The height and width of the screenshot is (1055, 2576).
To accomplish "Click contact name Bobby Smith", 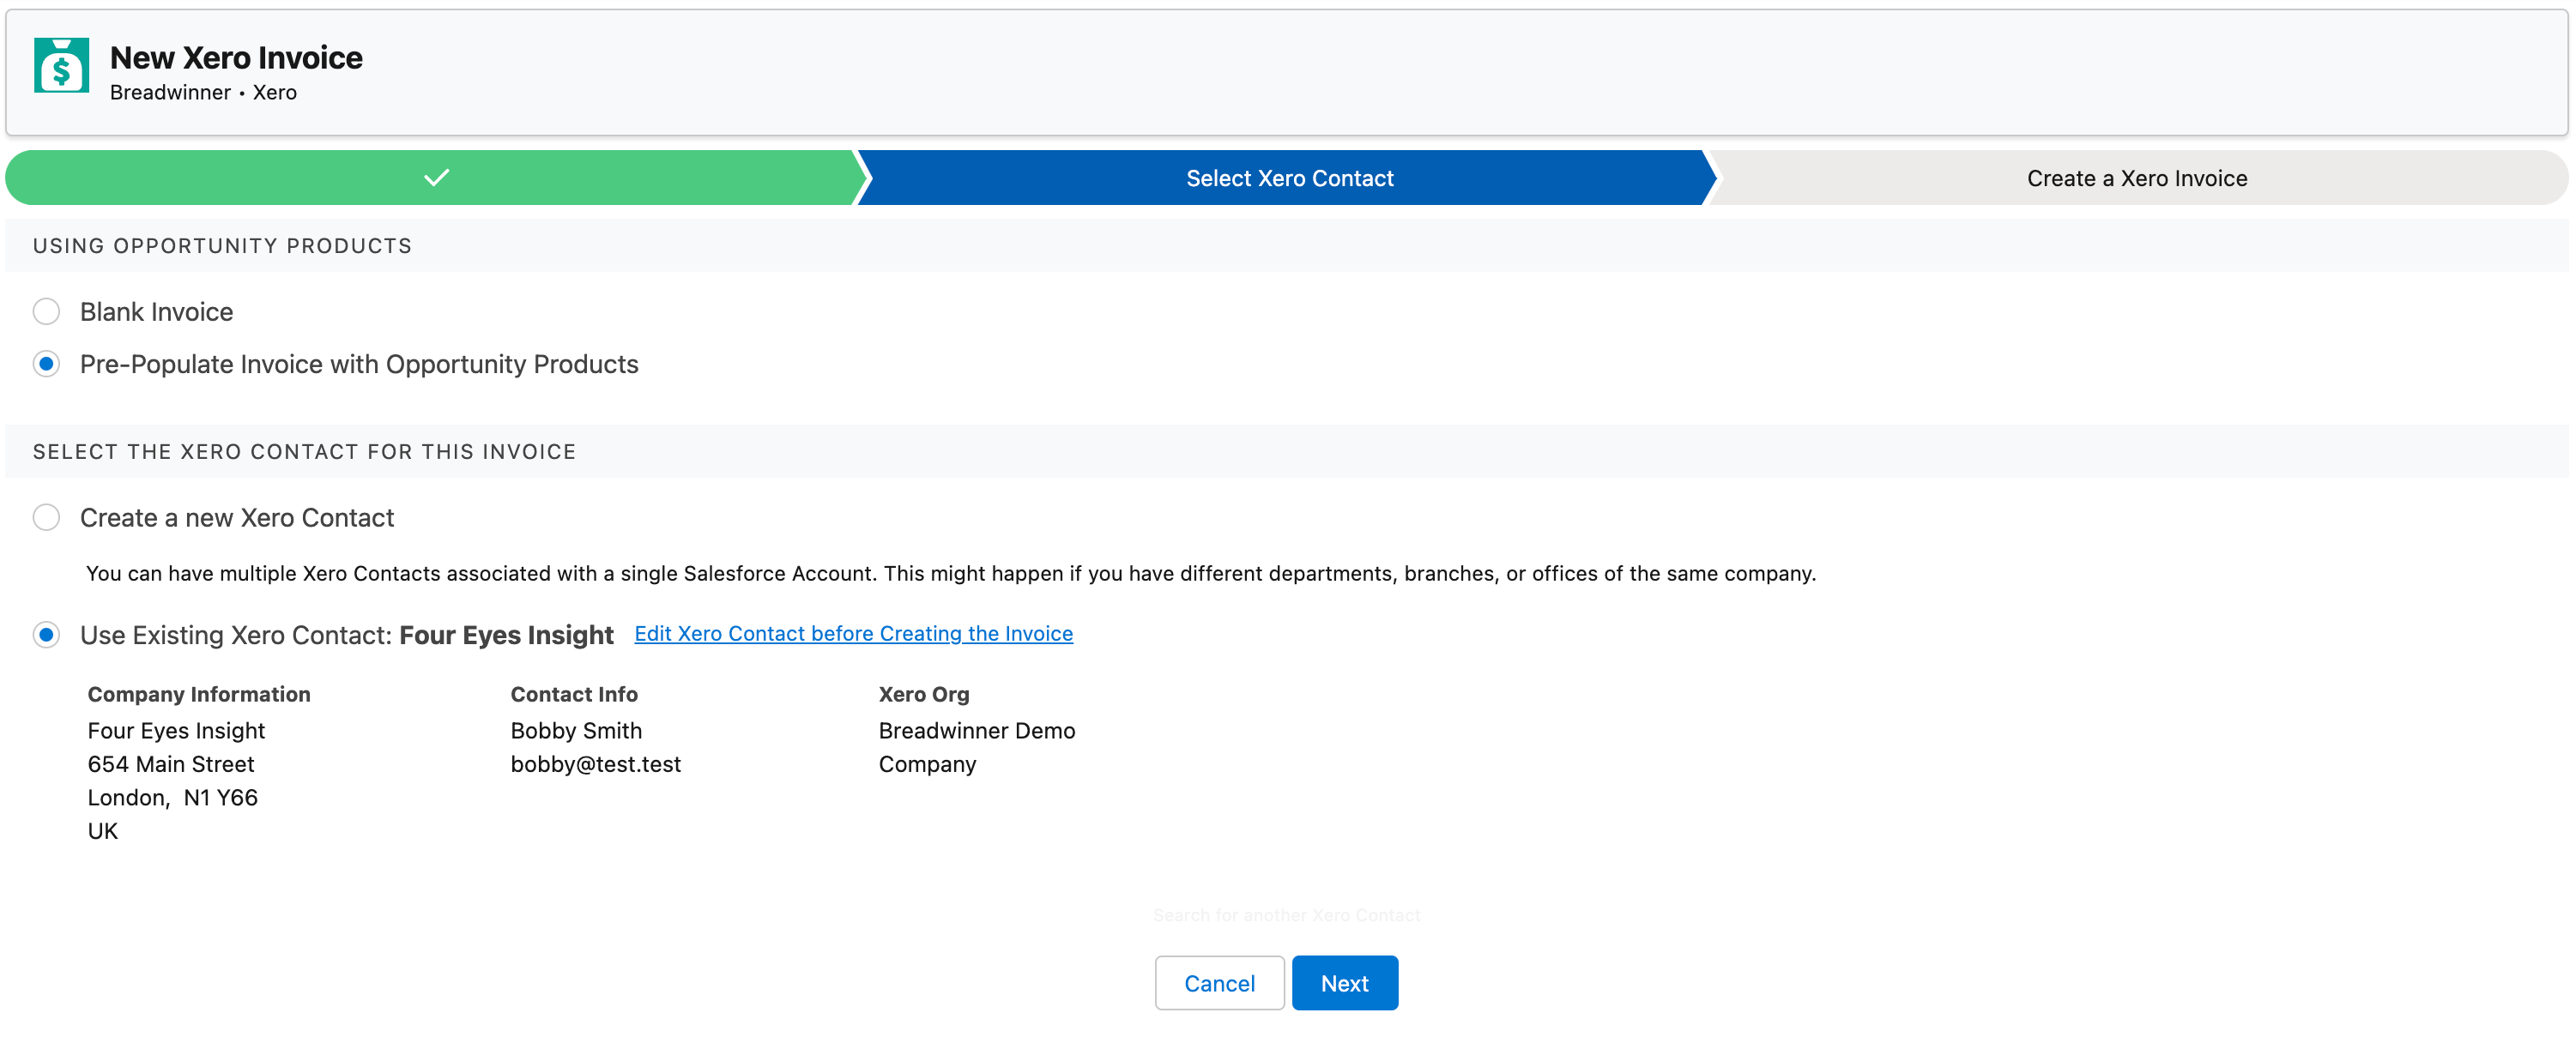I will point(576,731).
